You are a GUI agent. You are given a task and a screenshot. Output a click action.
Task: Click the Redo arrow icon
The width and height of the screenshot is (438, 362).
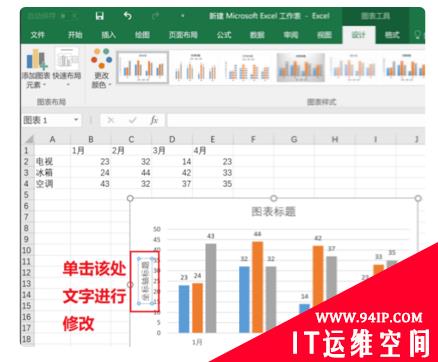(x=155, y=16)
